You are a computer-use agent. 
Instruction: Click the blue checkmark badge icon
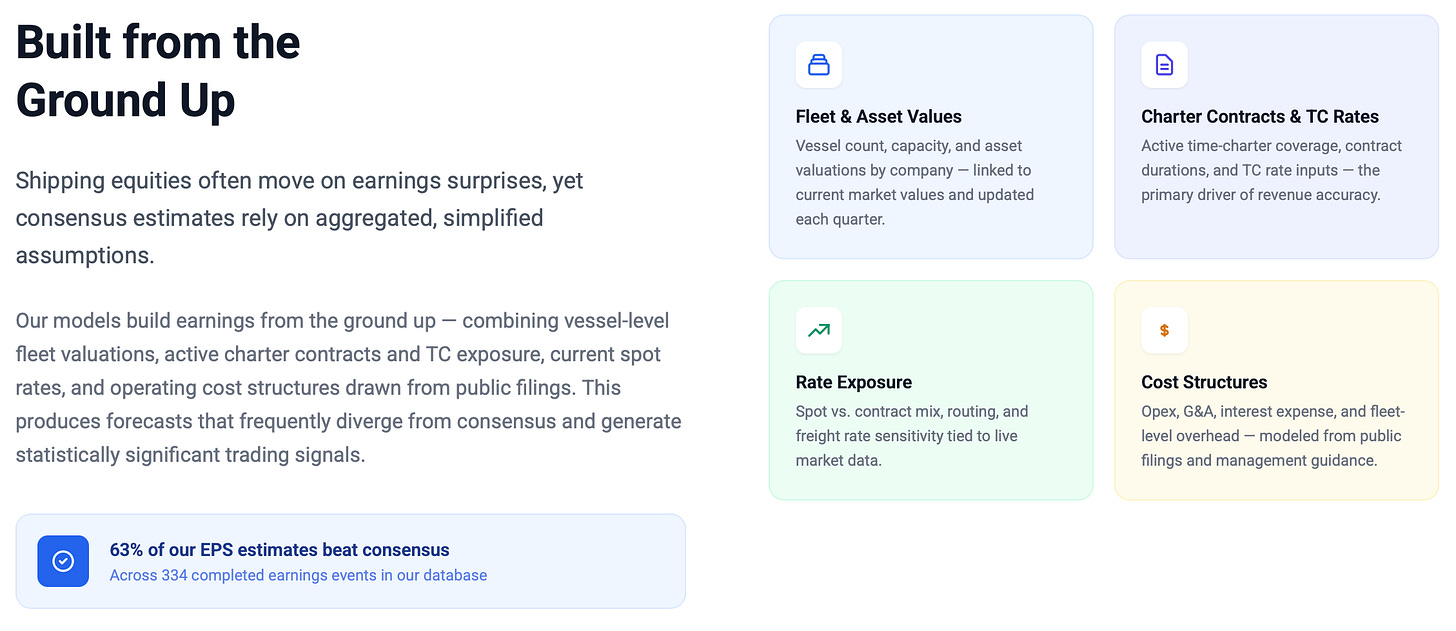pyautogui.click(x=63, y=561)
